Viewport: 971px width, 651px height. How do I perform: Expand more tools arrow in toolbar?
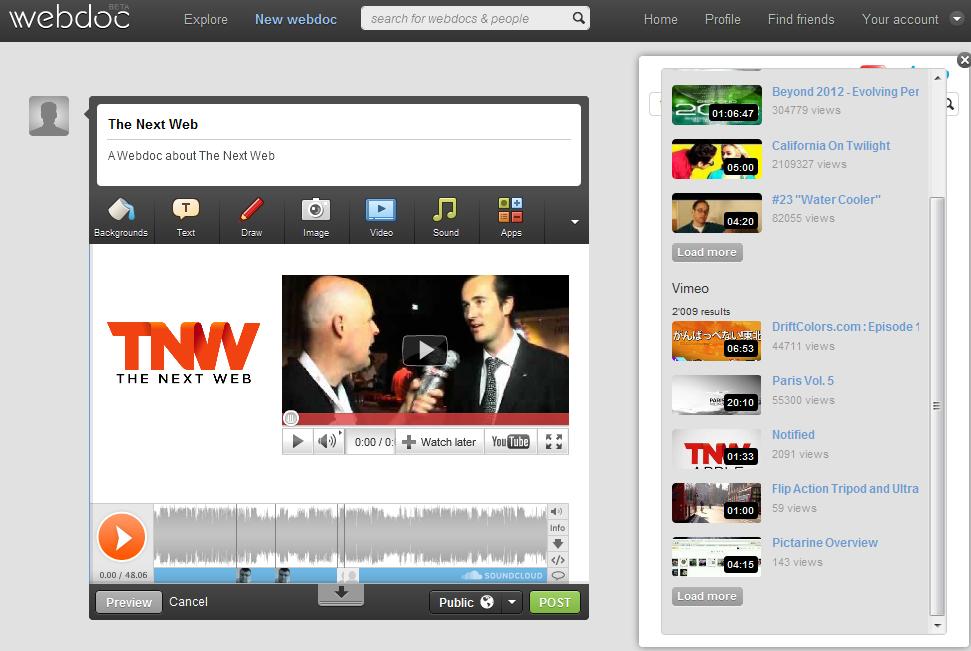(x=575, y=222)
